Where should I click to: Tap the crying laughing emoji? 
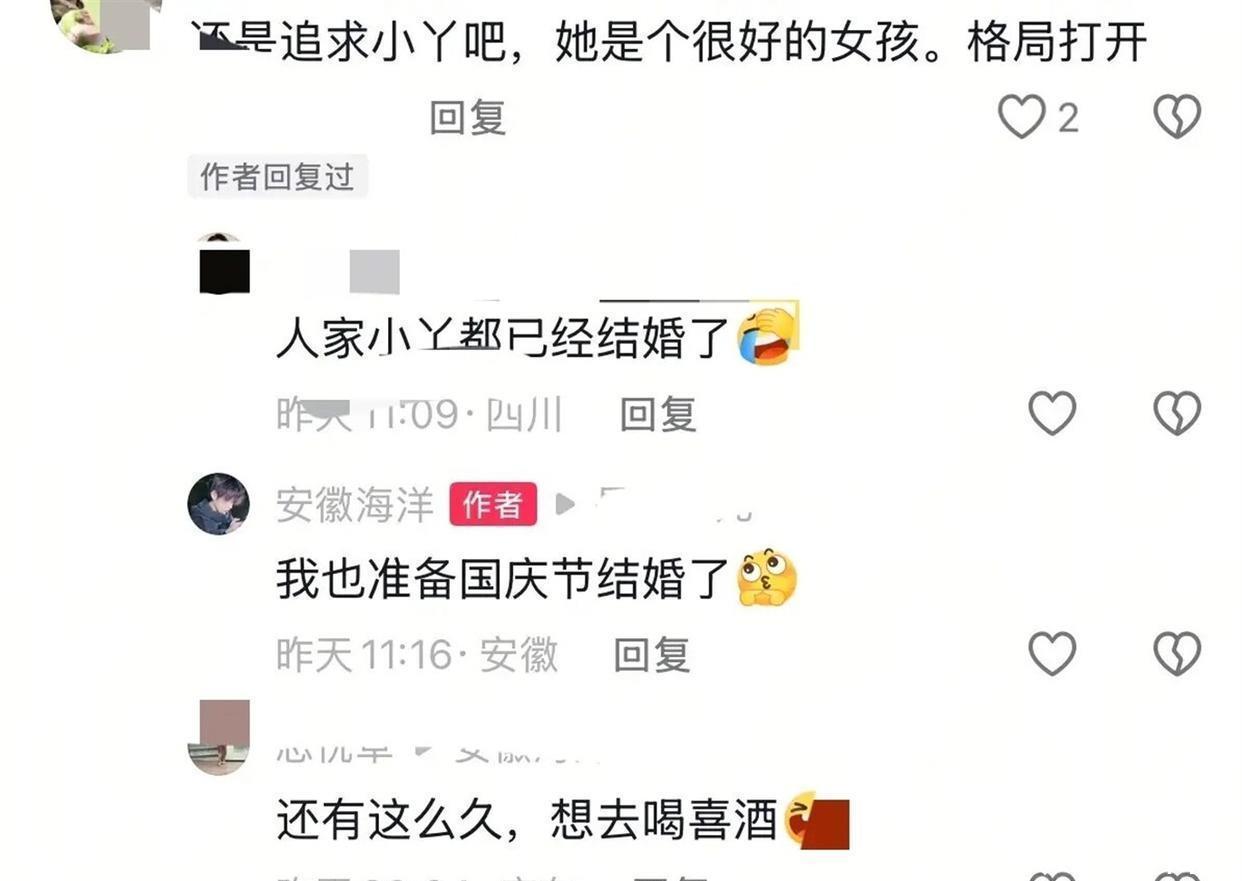[767, 335]
